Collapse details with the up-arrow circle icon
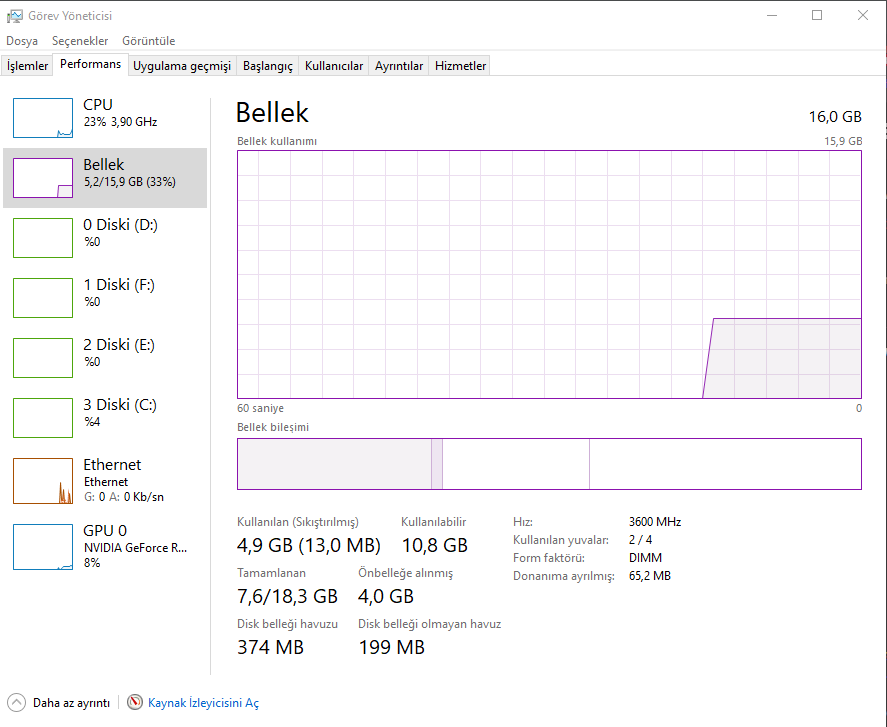 pos(16,702)
